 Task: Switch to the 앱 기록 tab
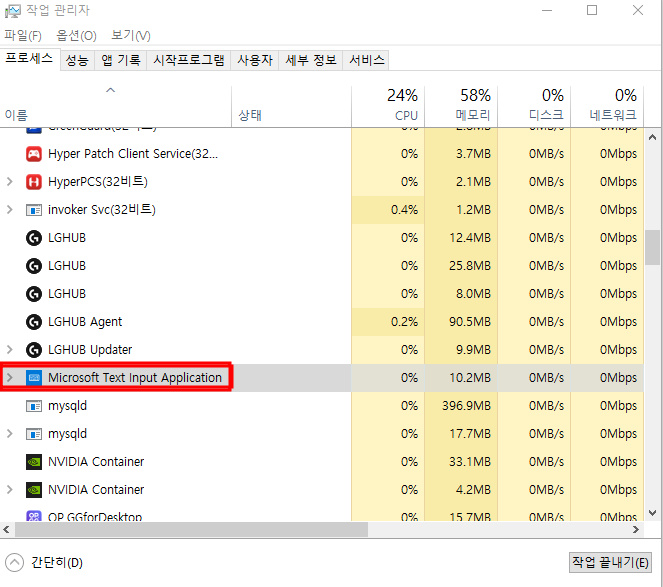click(x=121, y=60)
